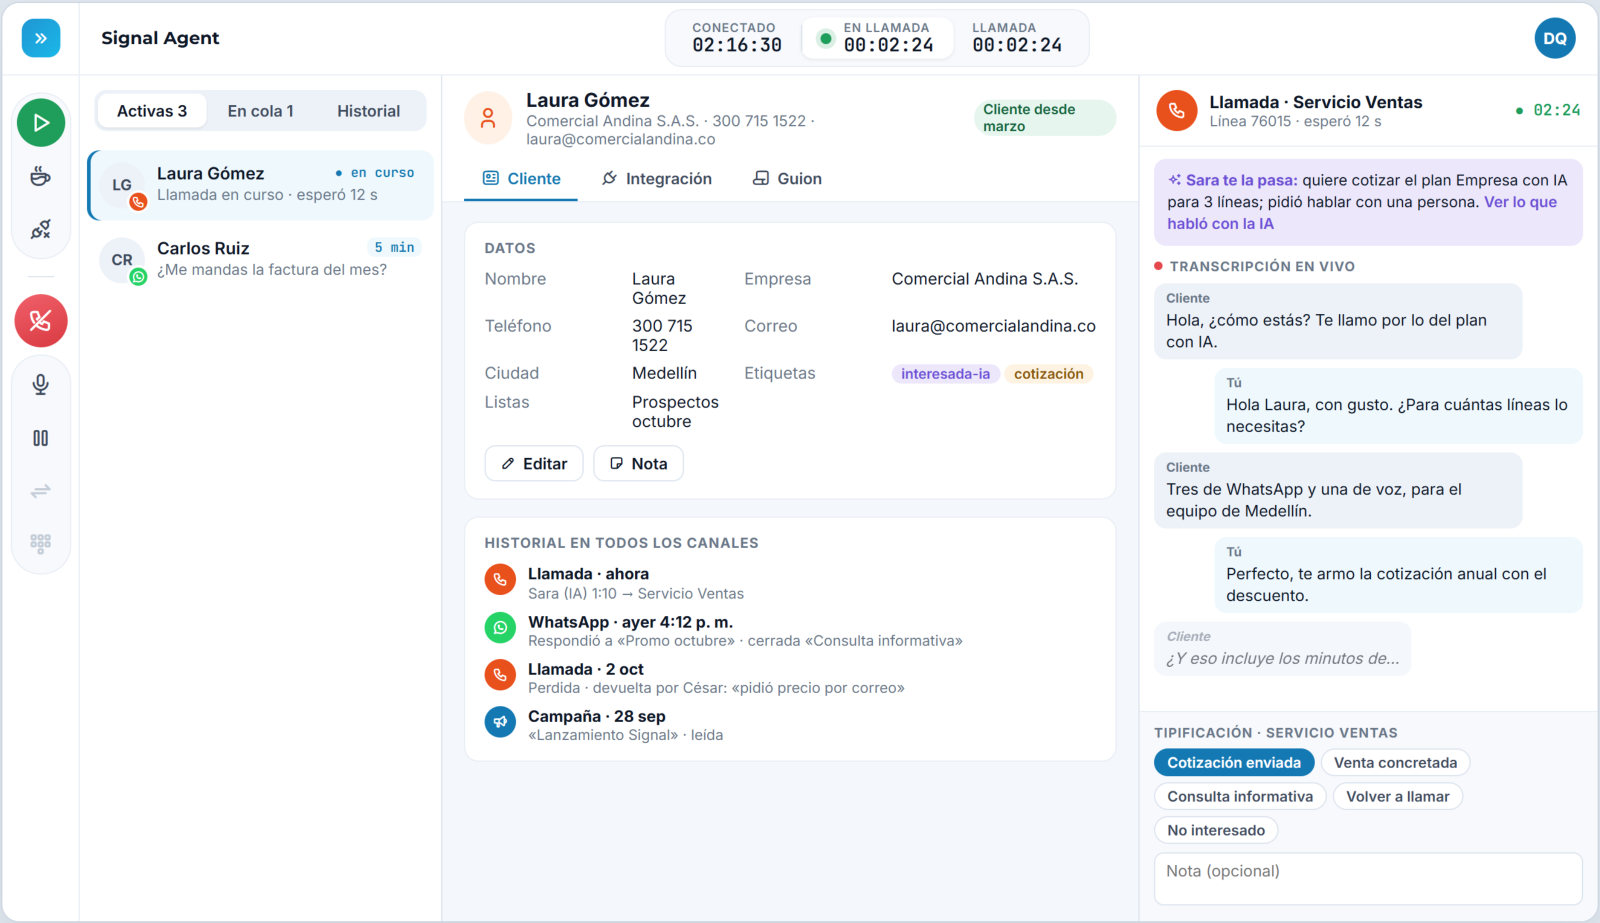Open the Guion tab
Viewport: 1600px width, 923px height.
pyautogui.click(x=787, y=179)
